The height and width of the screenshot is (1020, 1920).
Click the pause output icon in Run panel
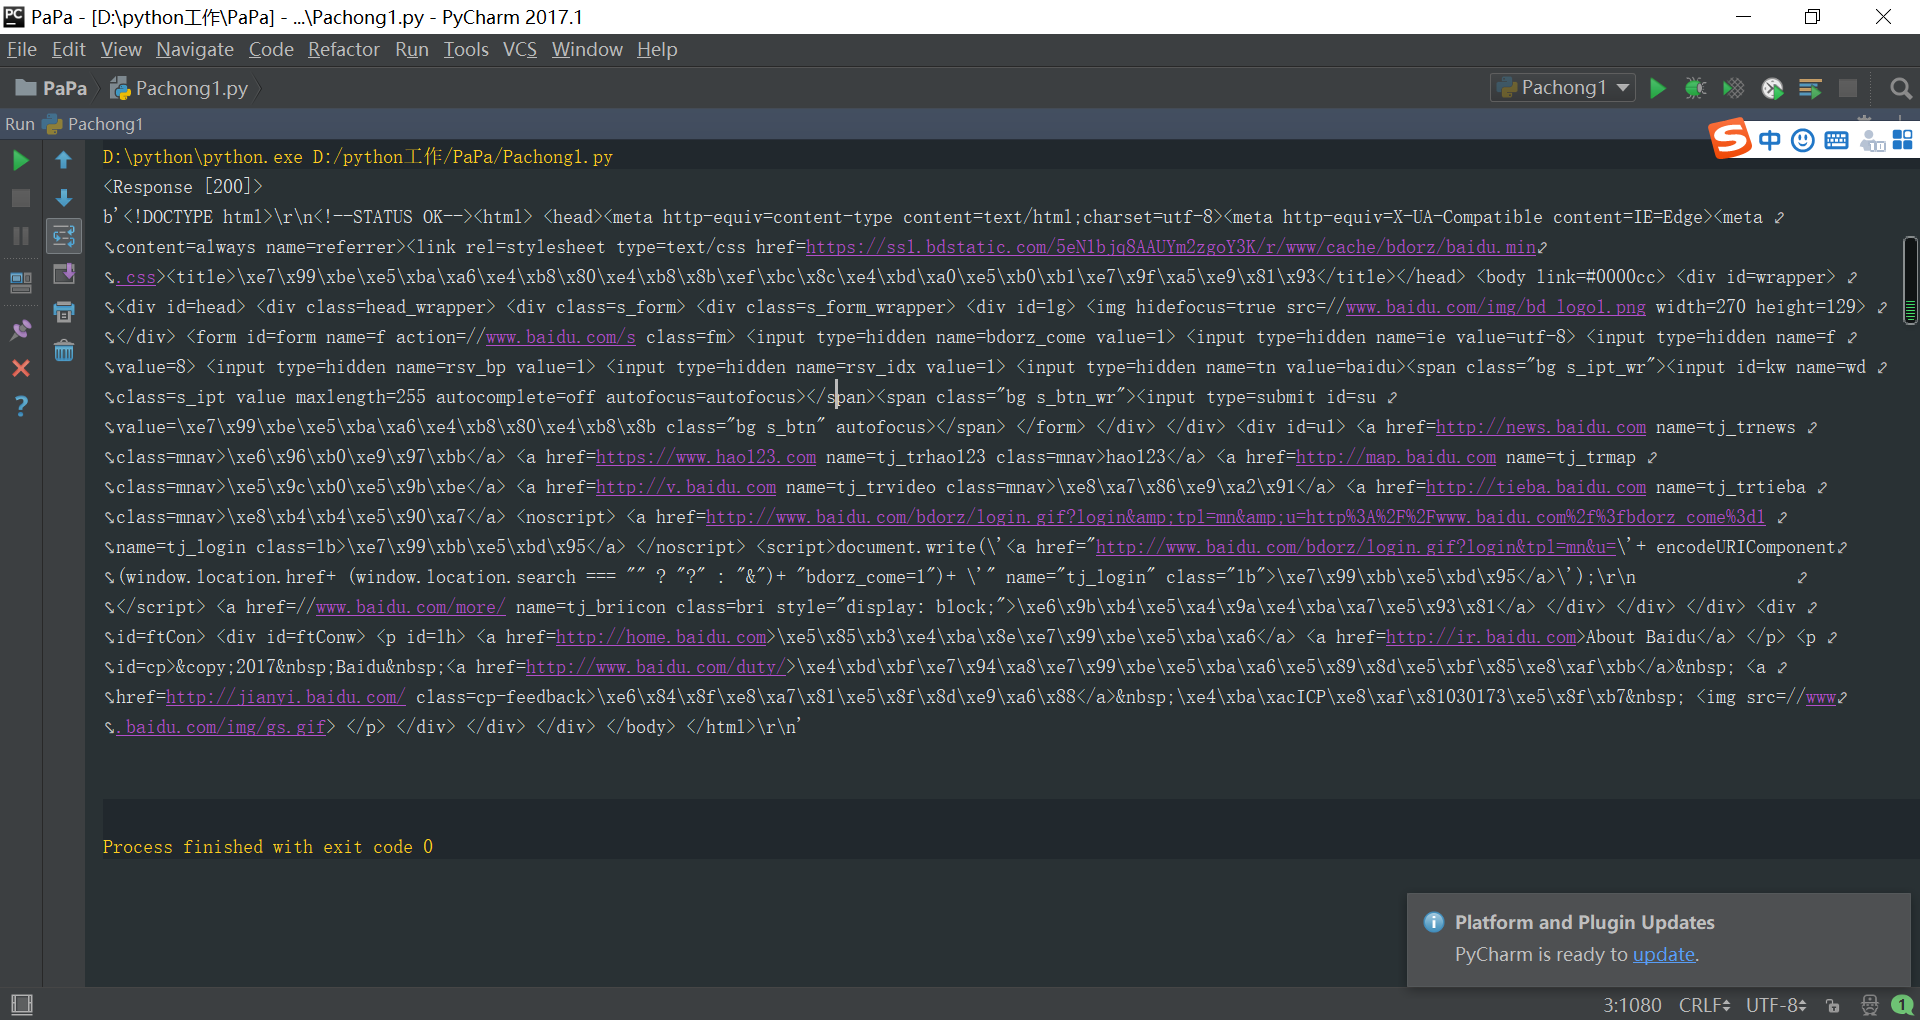(20, 236)
